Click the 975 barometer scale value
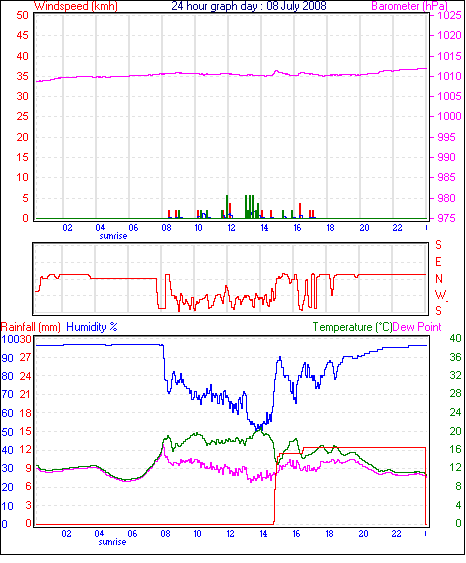This screenshot has width=466, height=563. [446, 218]
